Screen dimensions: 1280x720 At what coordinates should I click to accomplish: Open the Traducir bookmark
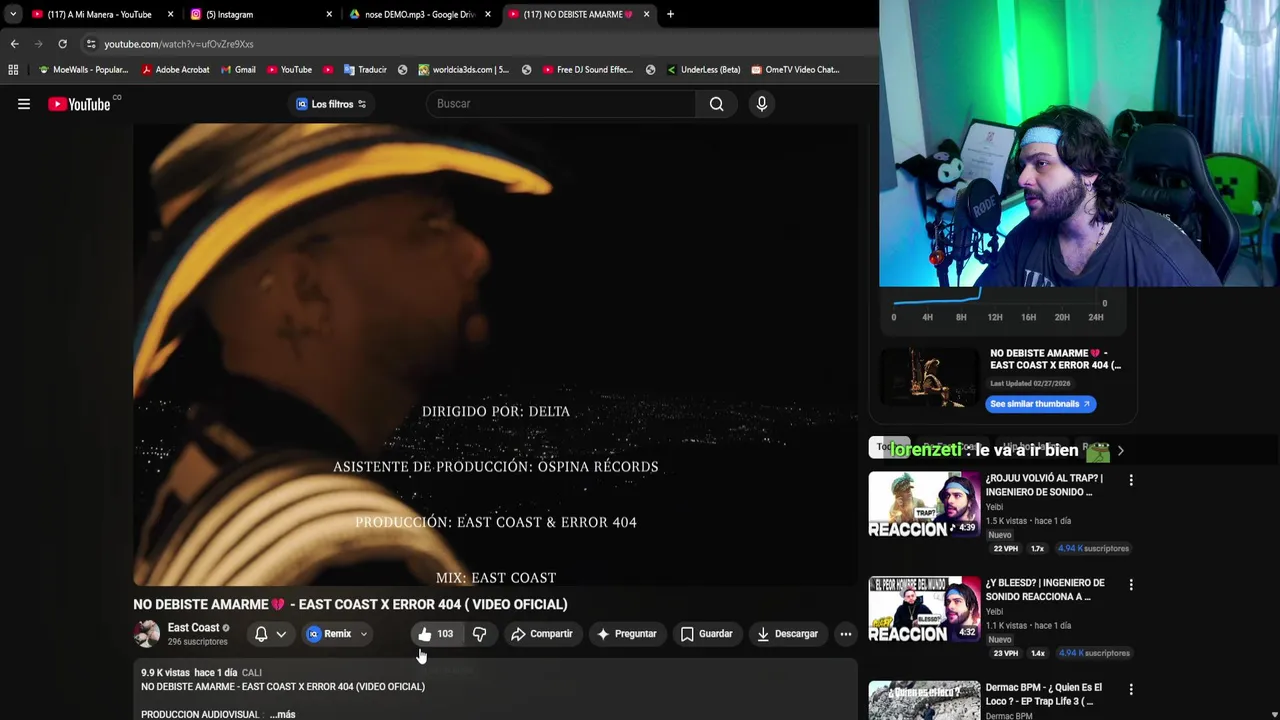[365, 70]
